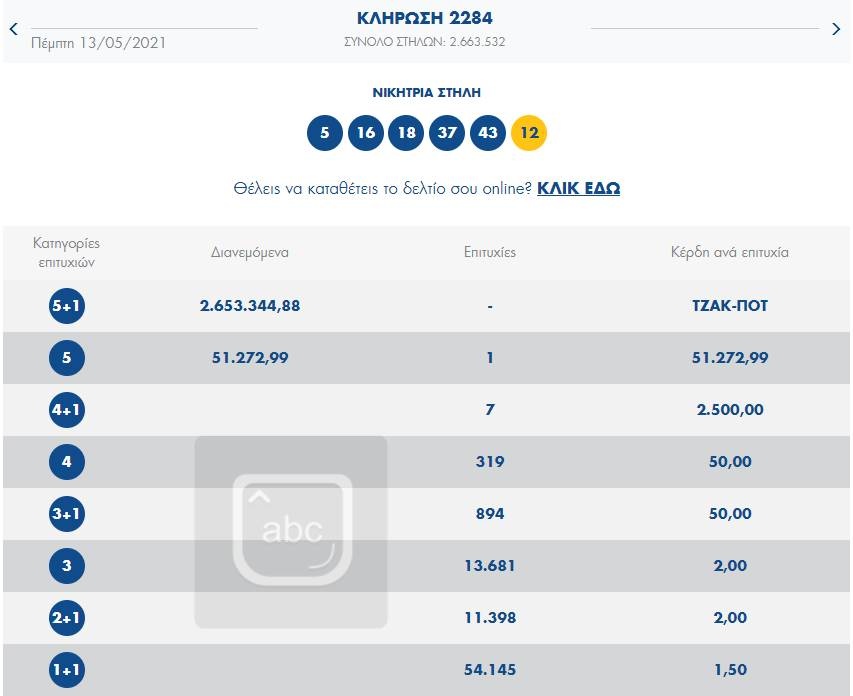Click the 5+1 category badge
This screenshot has width=853, height=696.
[x=67, y=306]
